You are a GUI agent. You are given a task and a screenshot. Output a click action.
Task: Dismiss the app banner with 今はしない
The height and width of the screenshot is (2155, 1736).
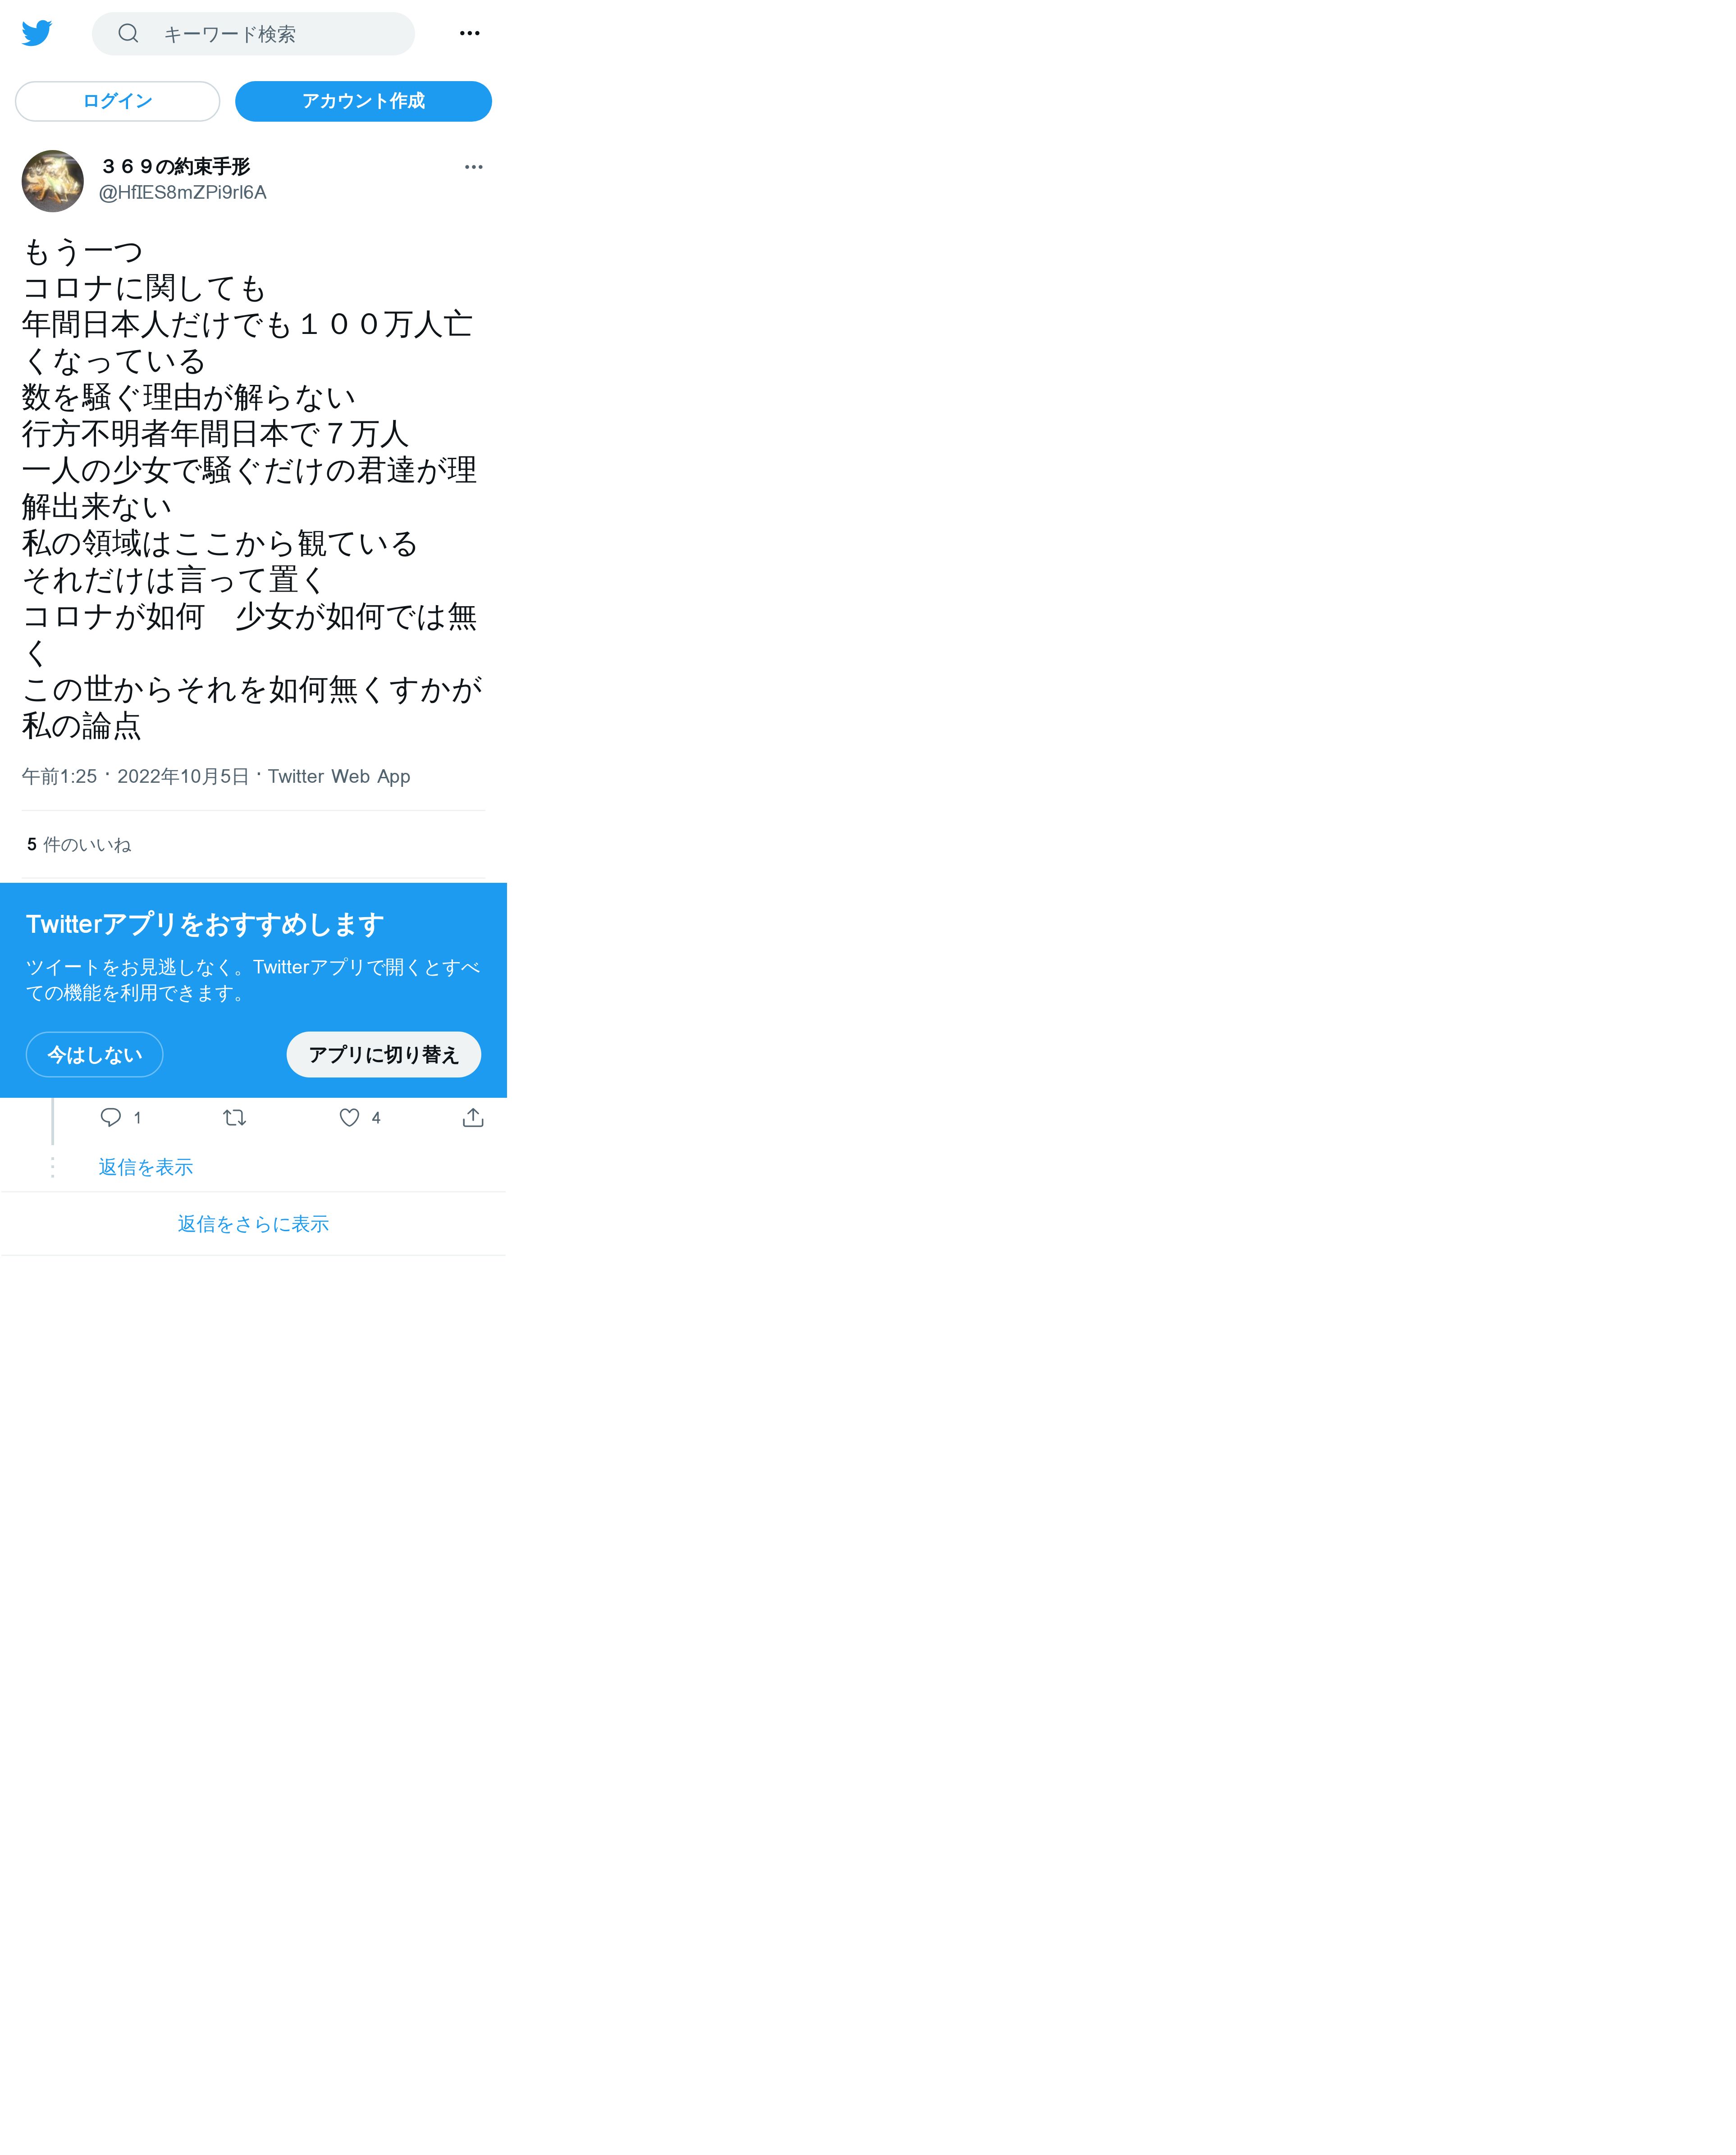click(x=95, y=1054)
